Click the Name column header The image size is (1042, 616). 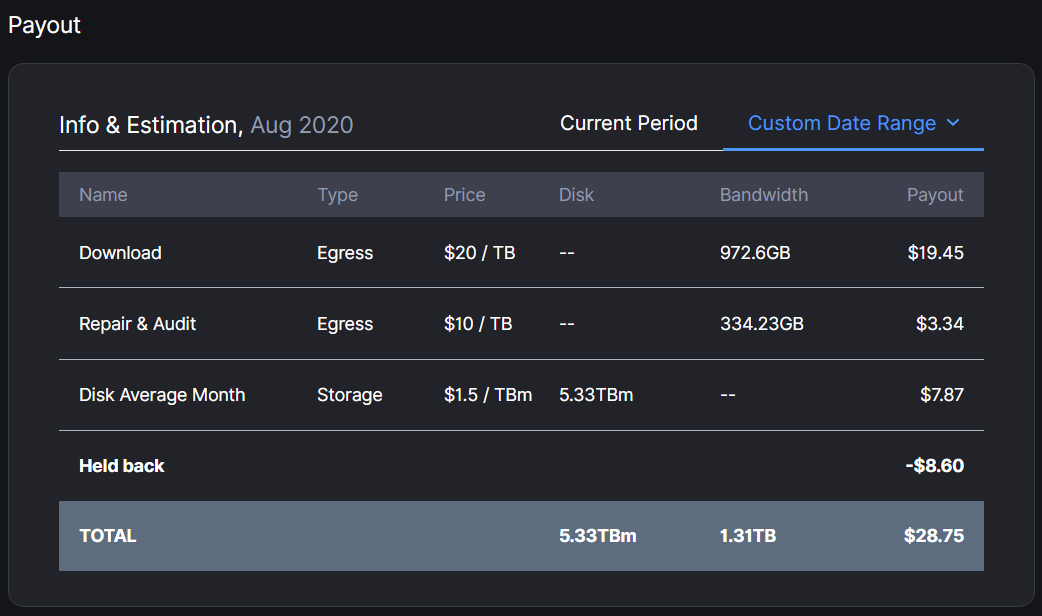tap(103, 195)
